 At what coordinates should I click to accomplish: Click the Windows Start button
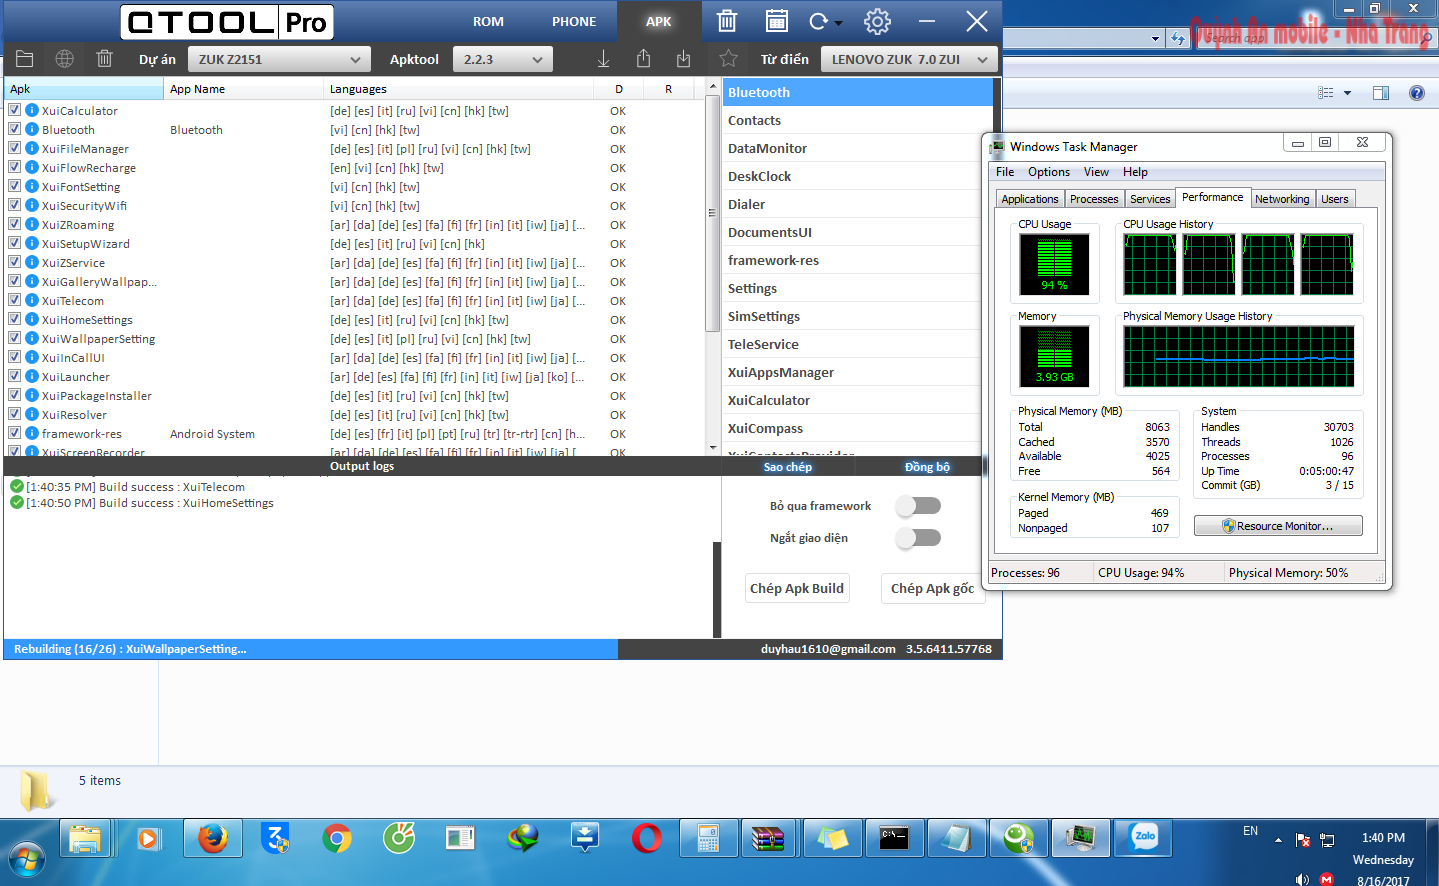pyautogui.click(x=27, y=857)
